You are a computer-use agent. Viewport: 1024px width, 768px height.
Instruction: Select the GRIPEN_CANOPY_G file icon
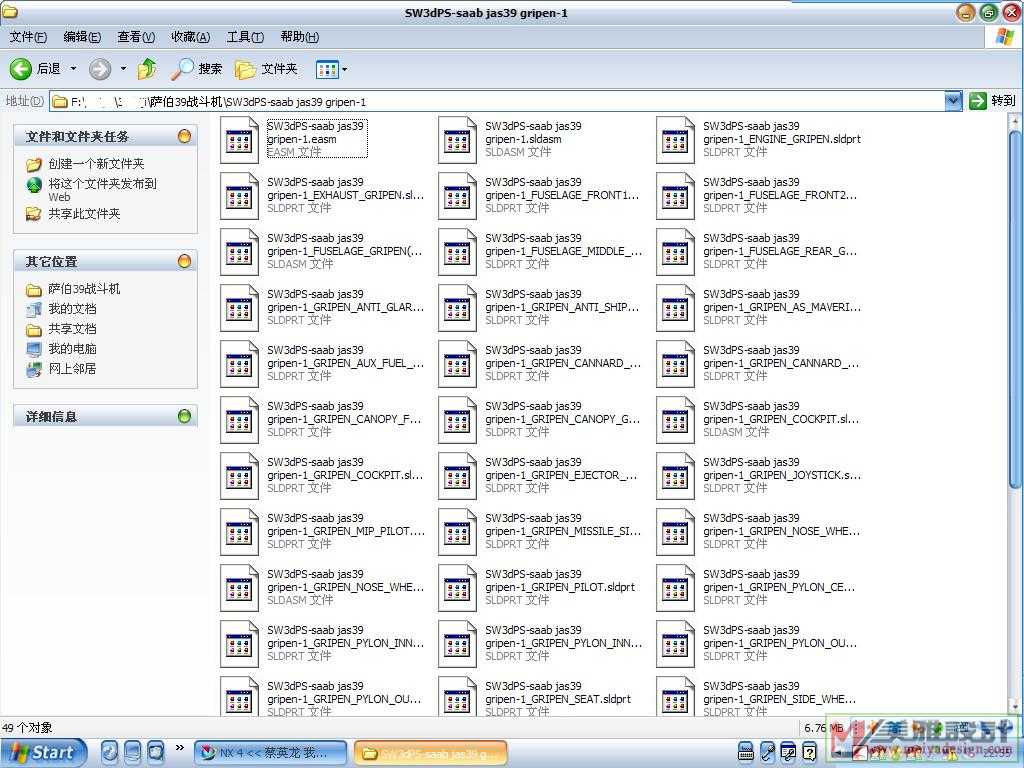point(457,419)
